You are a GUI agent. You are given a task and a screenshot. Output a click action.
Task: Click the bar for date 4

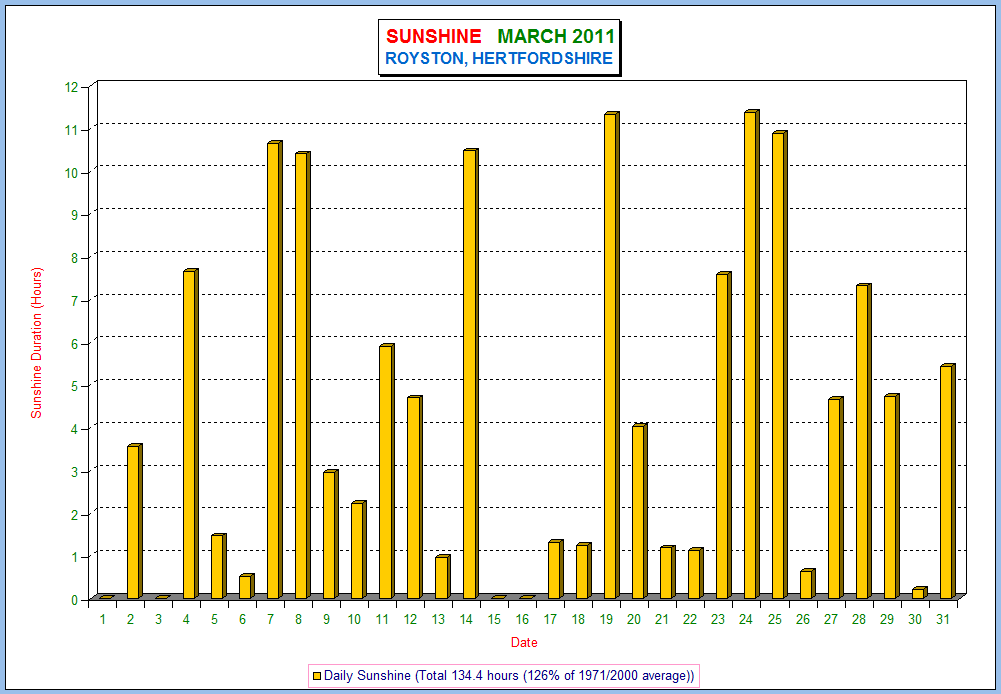click(190, 434)
